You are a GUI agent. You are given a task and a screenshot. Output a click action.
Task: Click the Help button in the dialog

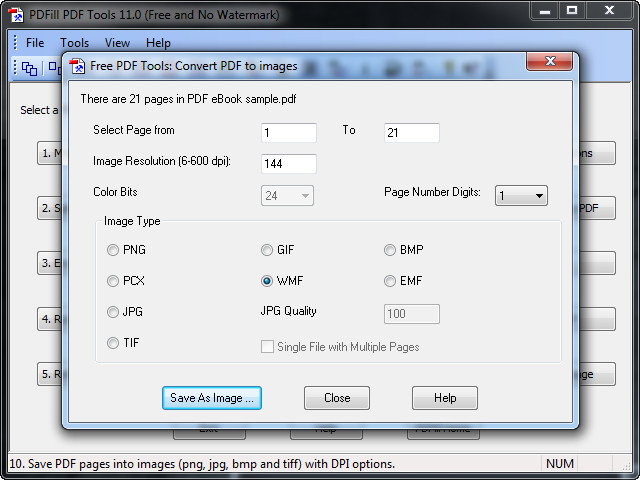click(444, 398)
